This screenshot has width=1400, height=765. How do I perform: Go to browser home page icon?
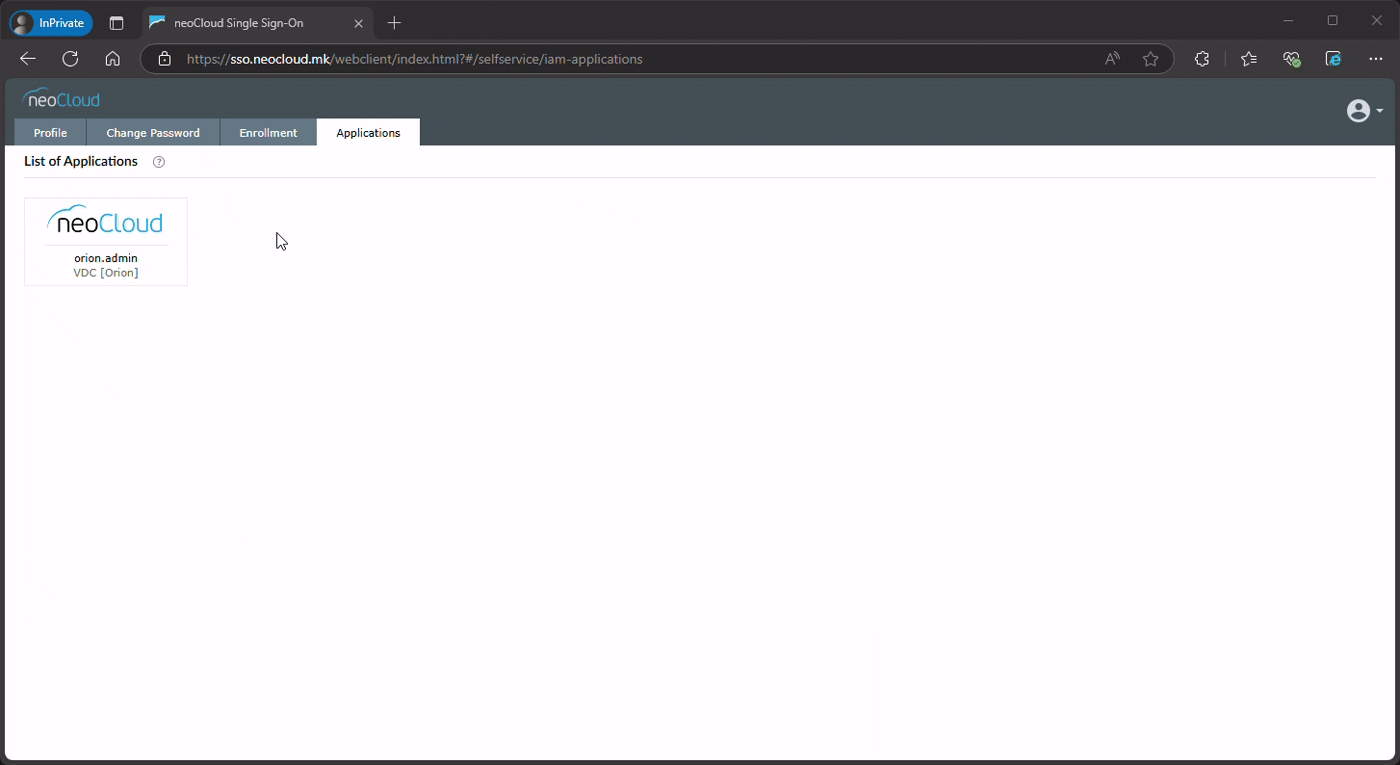coord(113,59)
